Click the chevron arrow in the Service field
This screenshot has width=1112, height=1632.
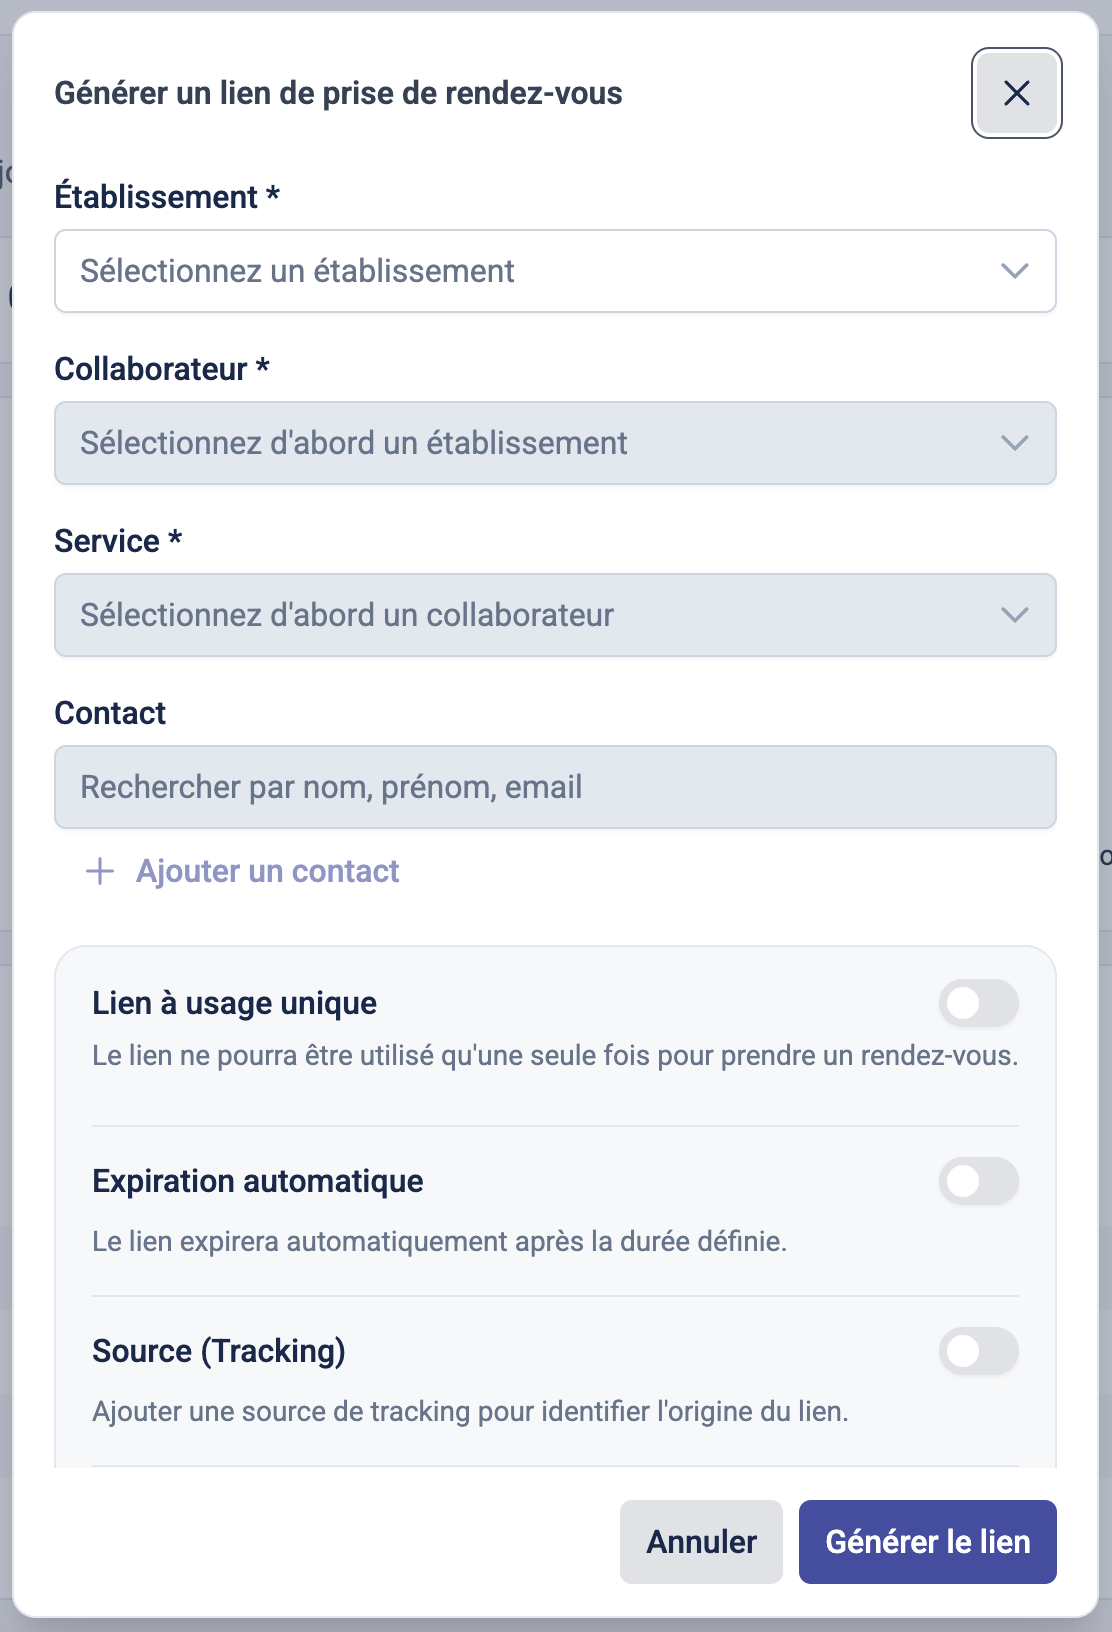1014,615
